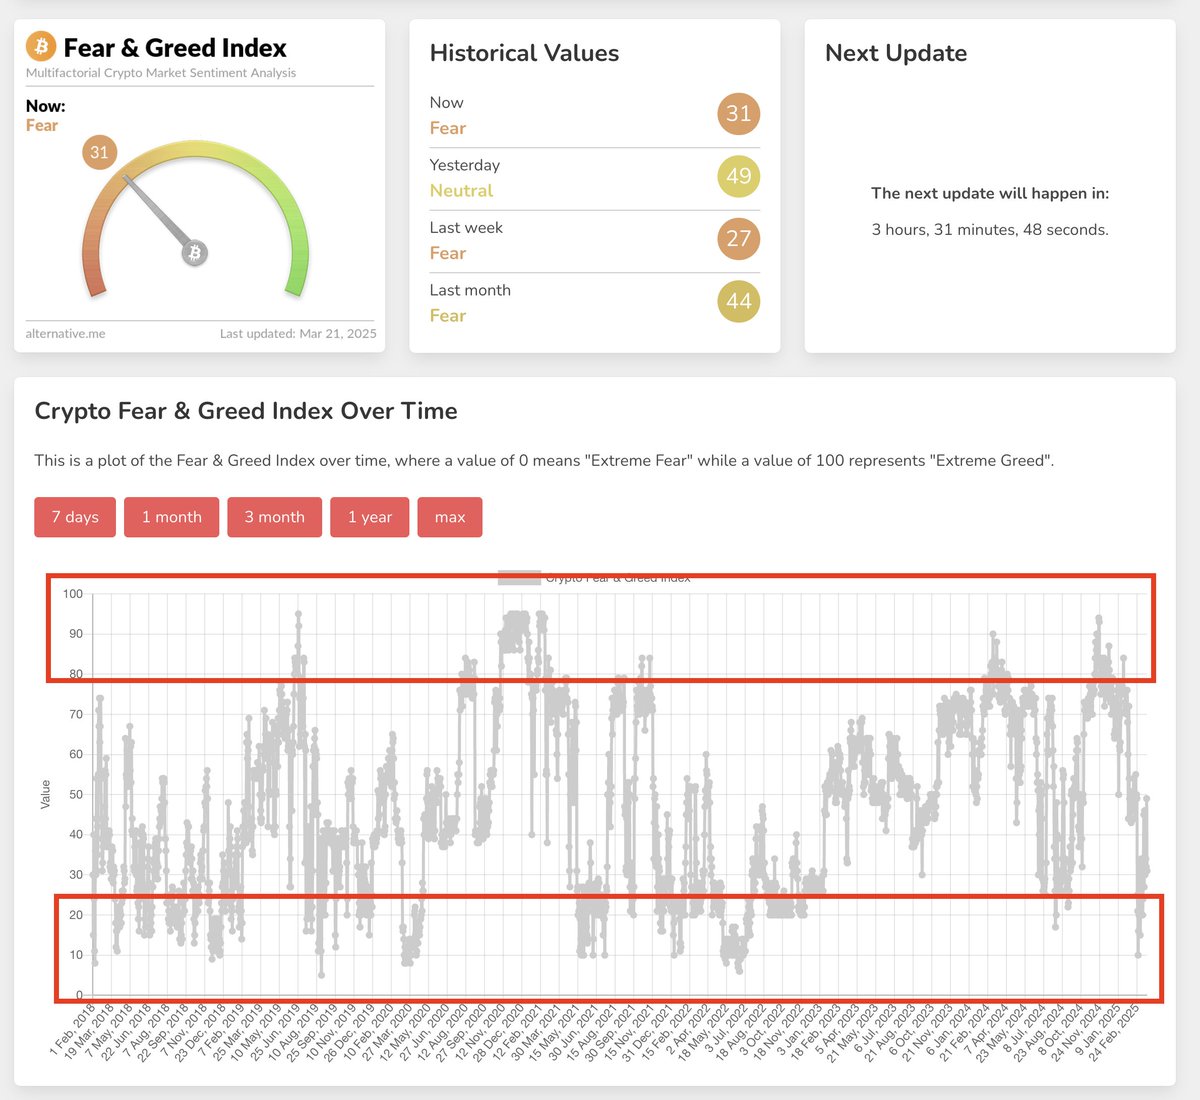This screenshot has height=1100, width=1200.
Task: Click 'The next update will happen in:' text
Action: [990, 194]
